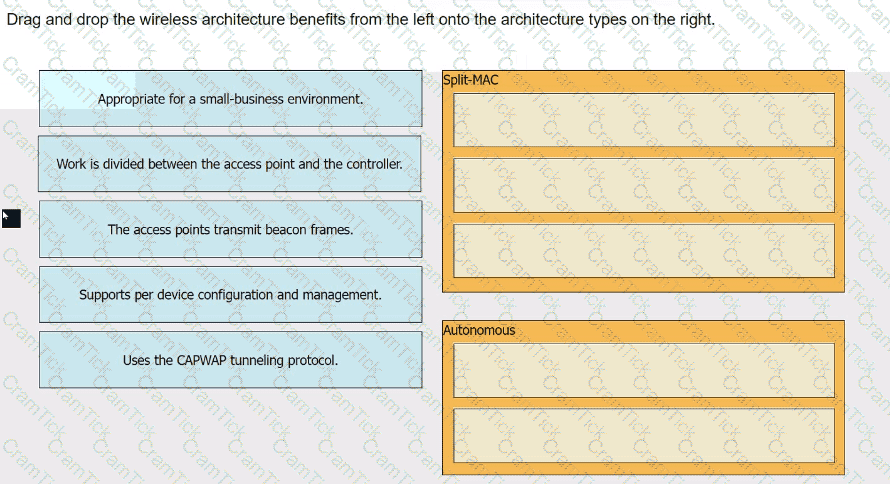Viewport: 890px width, 484px height.
Task: Click the second Autonomous drop slot
Action: click(644, 435)
